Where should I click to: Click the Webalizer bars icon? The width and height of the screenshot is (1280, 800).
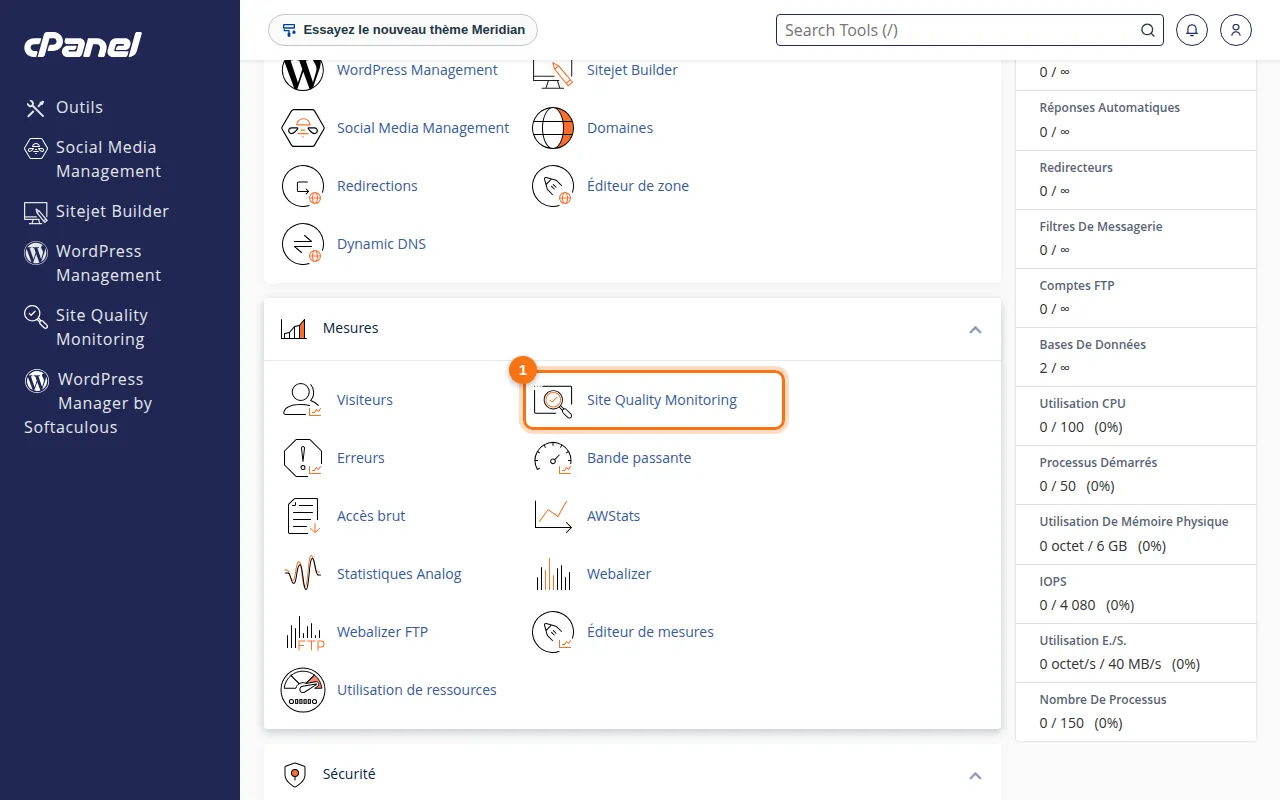553,574
